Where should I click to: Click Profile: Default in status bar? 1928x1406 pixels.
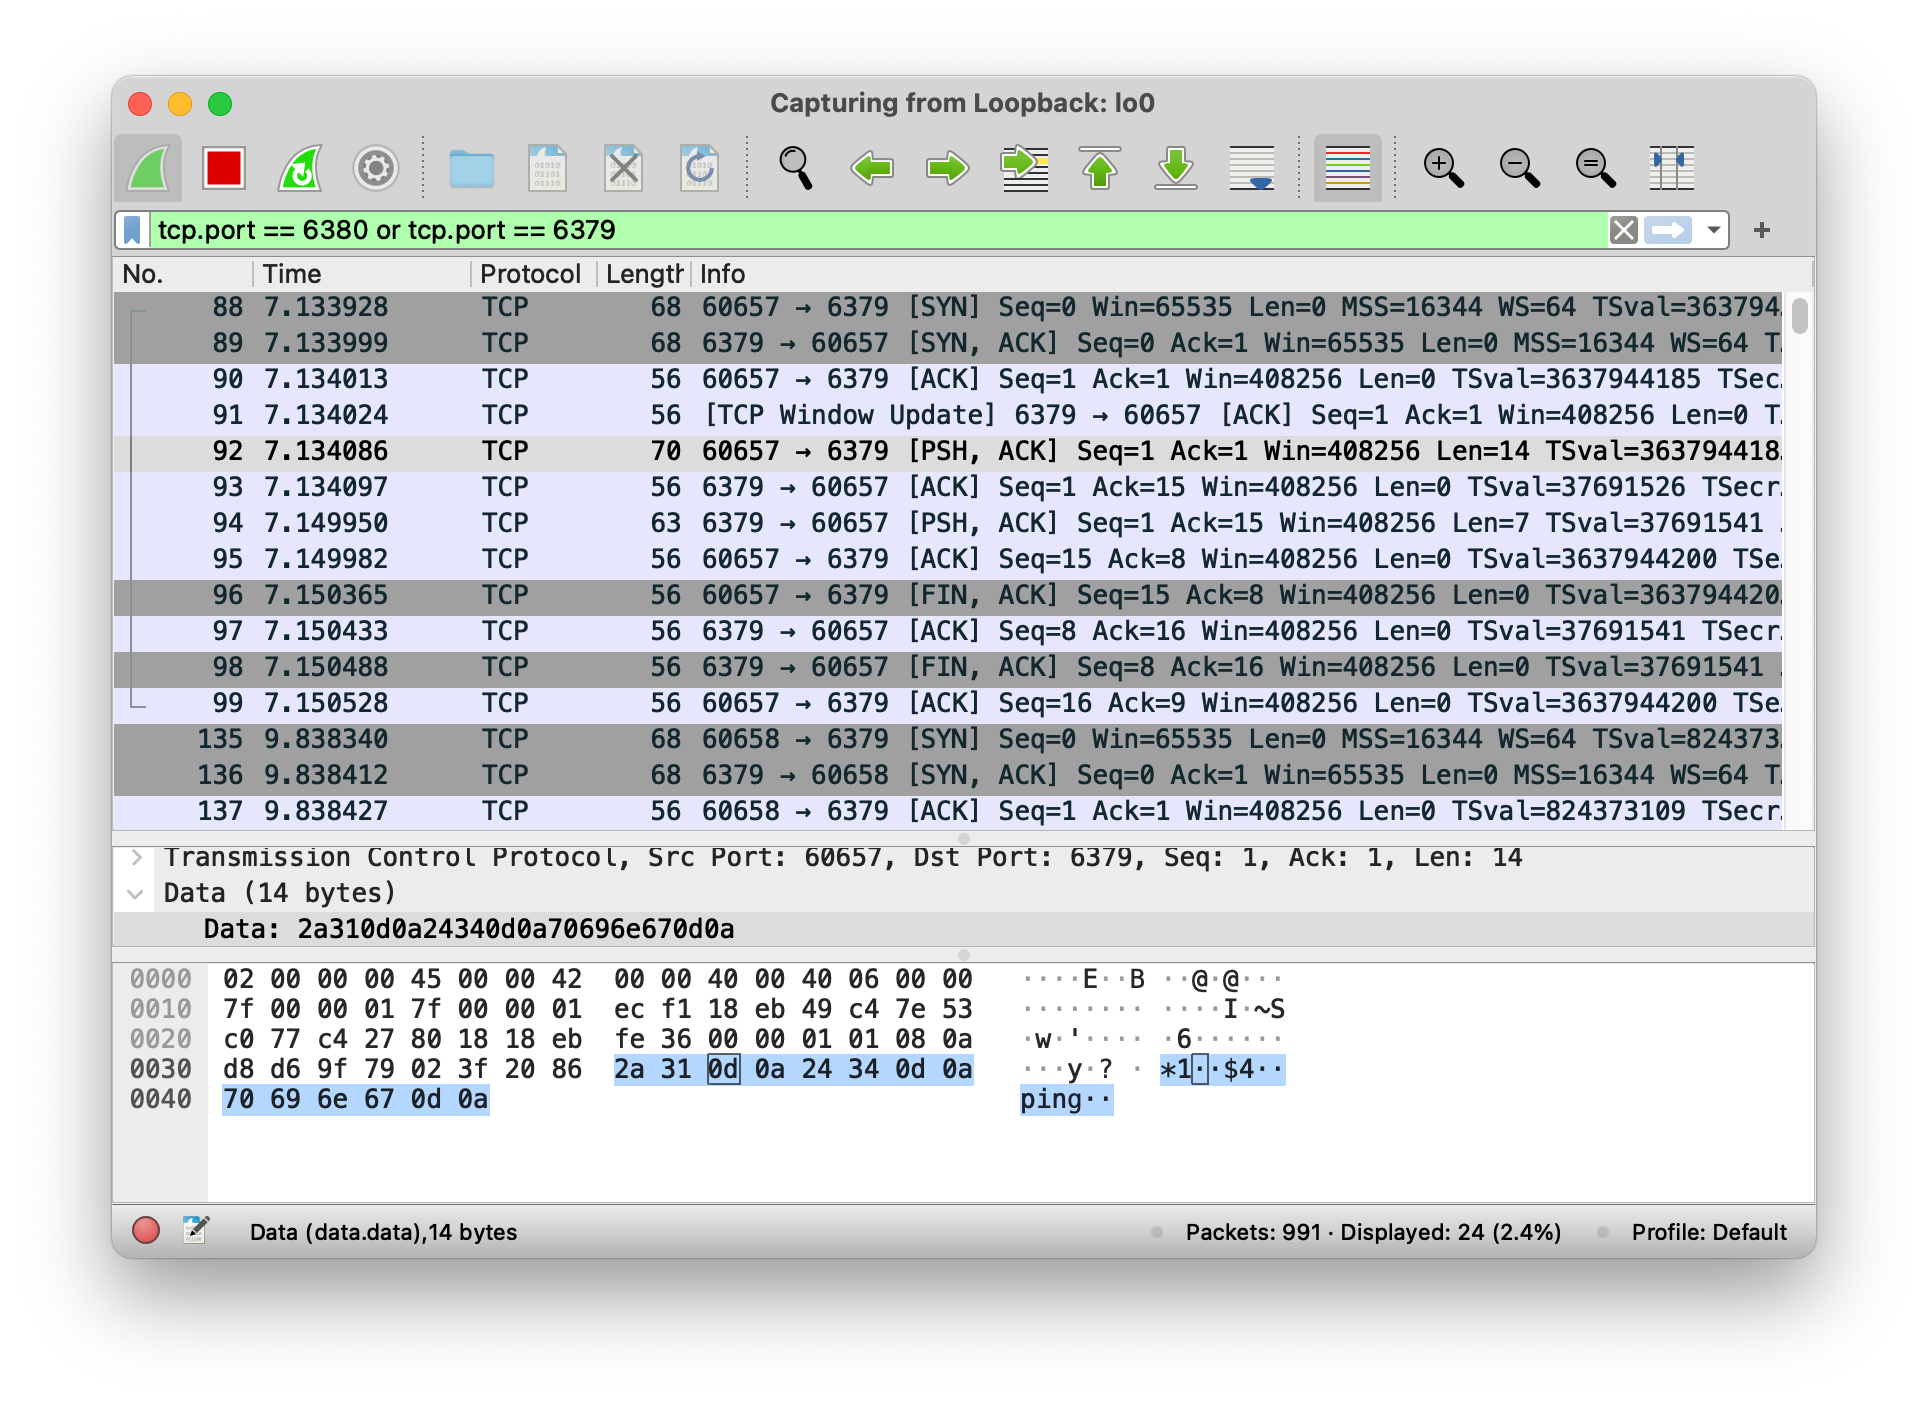pos(1708,1232)
